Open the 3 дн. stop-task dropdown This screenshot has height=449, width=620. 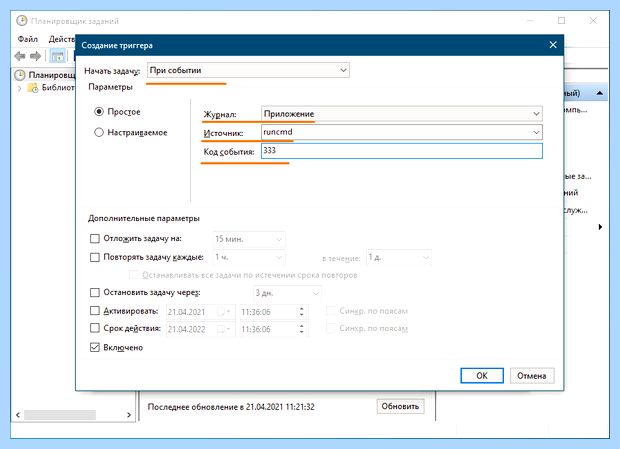tap(287, 293)
